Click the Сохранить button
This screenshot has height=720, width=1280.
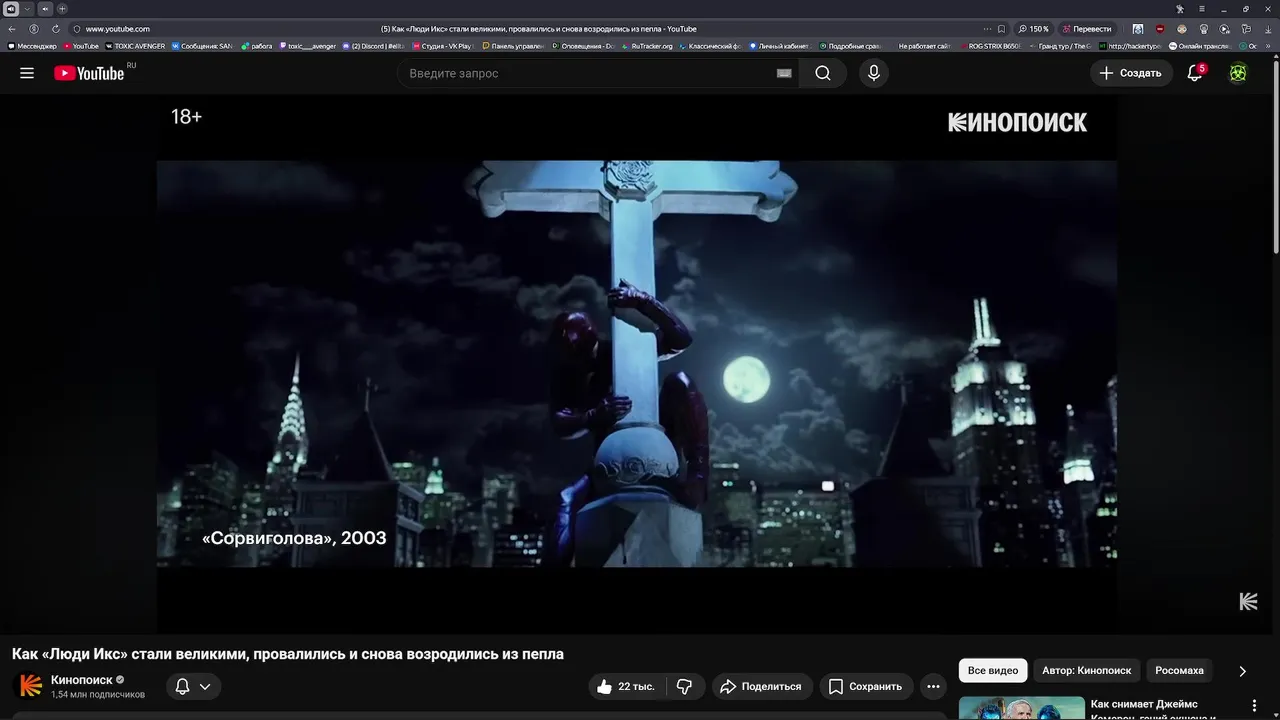(x=866, y=686)
